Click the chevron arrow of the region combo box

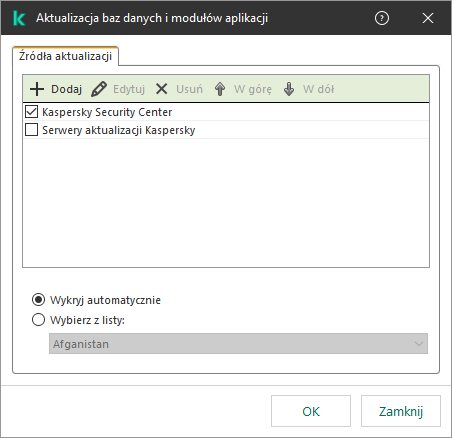coord(419,344)
